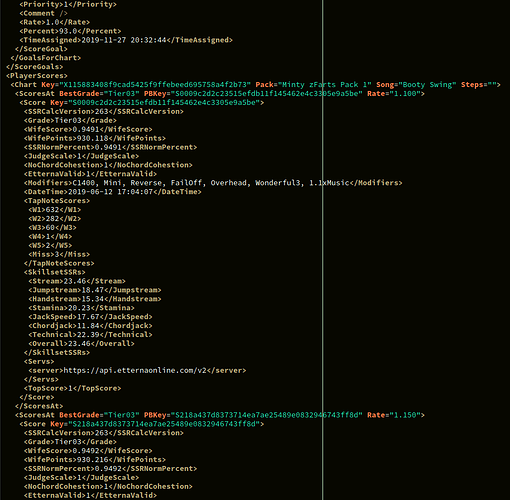
Task: Click the TimeAssigned 2019-11-27 line
Action: click(126, 40)
